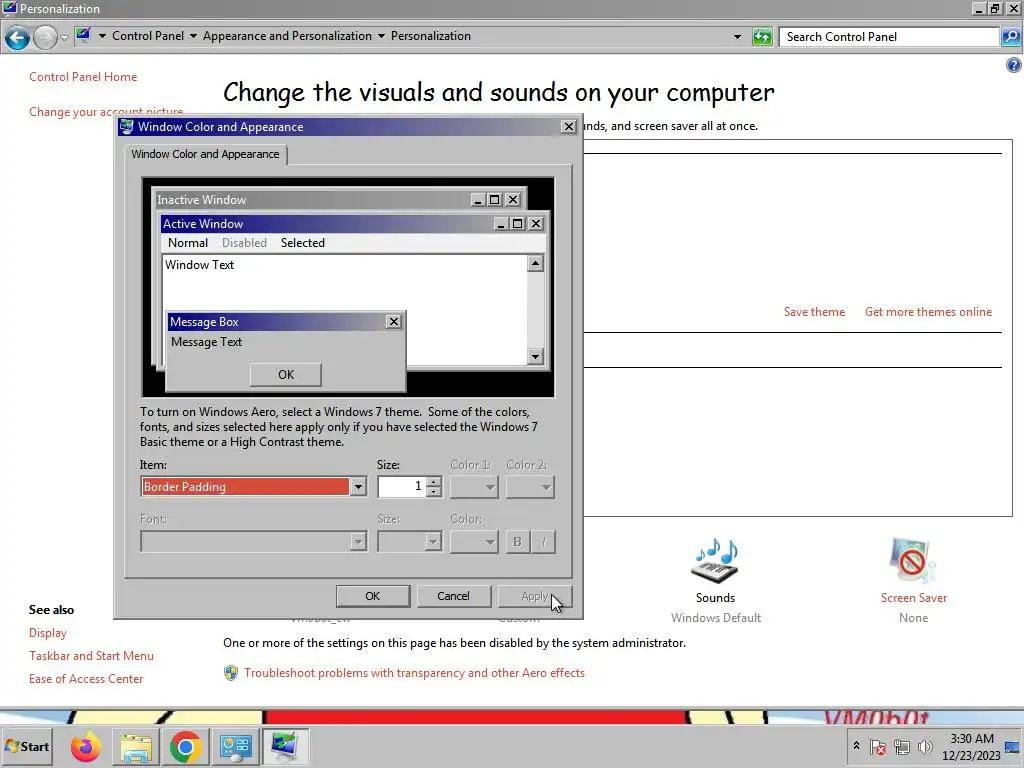Click the network tray icon
This screenshot has width=1024, height=768.
click(902, 747)
